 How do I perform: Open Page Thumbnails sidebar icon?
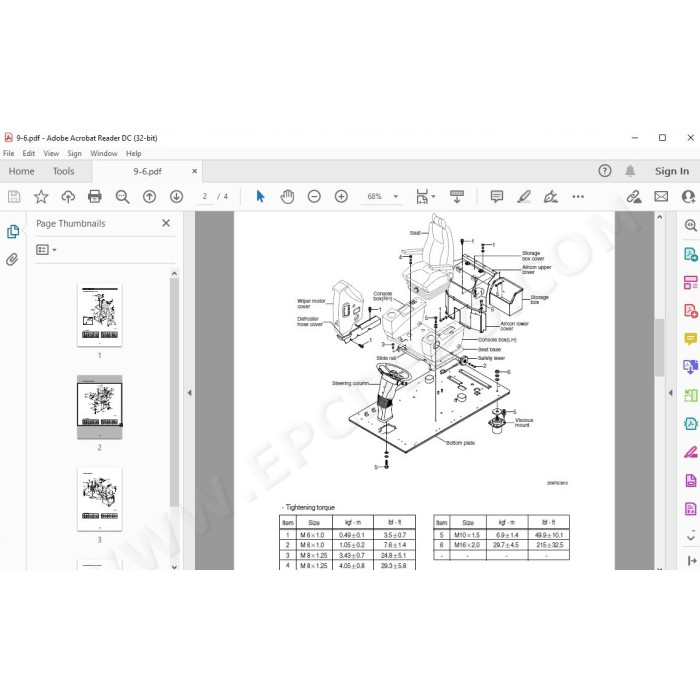point(13,231)
